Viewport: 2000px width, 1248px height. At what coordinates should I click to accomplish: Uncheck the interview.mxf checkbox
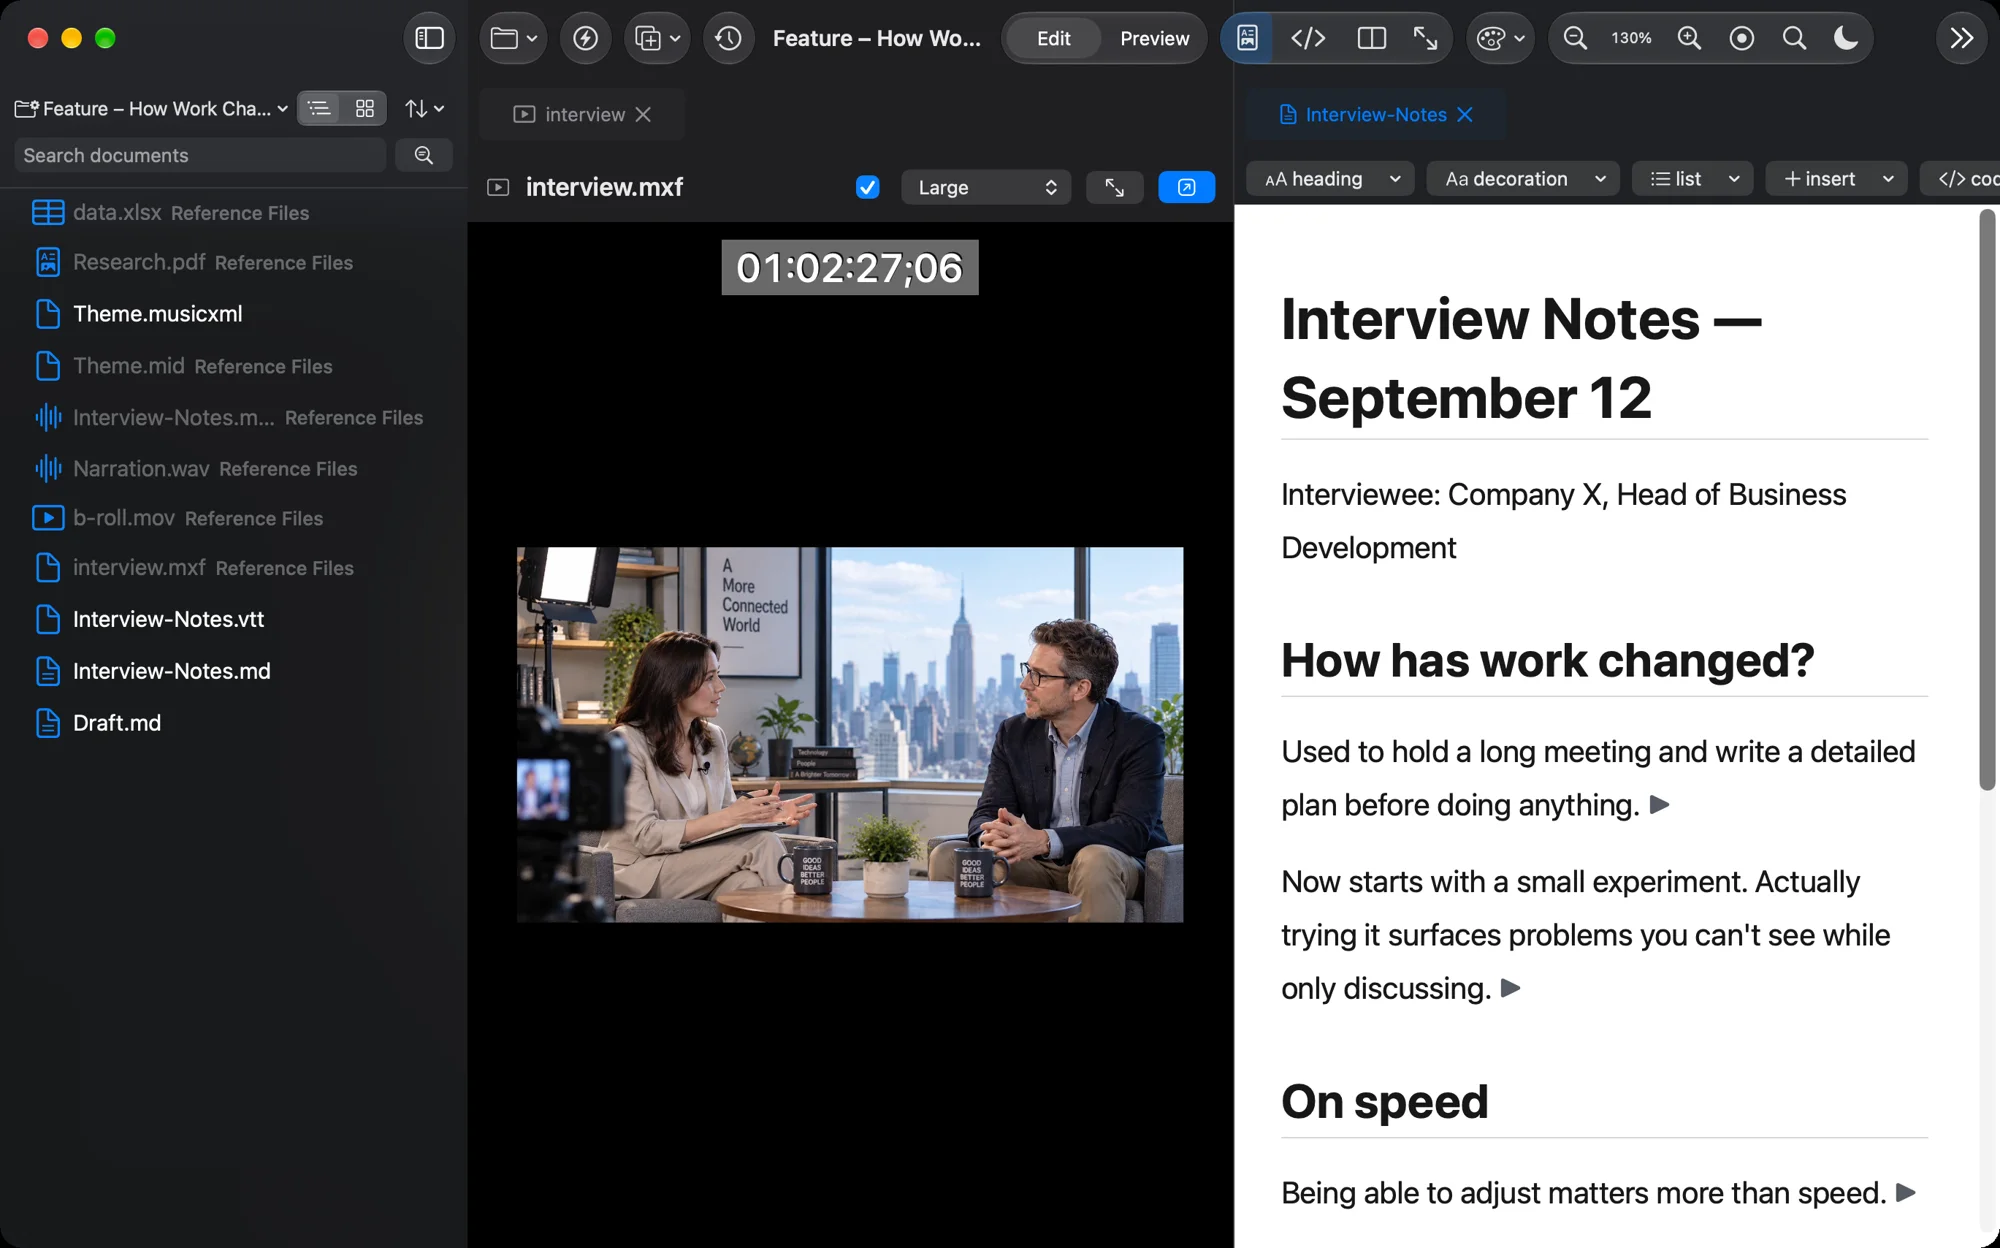pos(867,187)
